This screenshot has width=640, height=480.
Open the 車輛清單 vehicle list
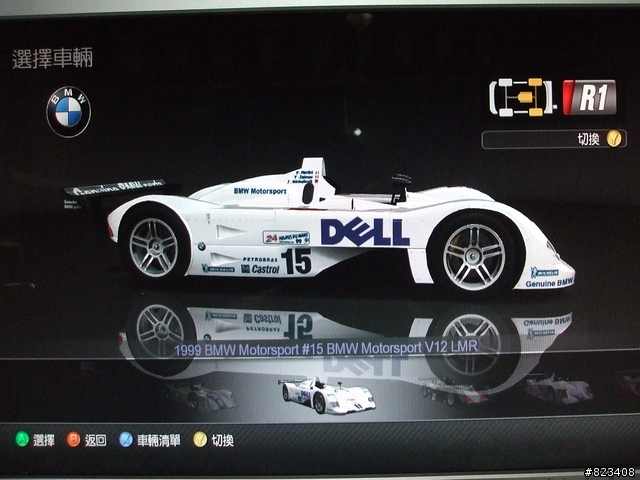tap(159, 440)
